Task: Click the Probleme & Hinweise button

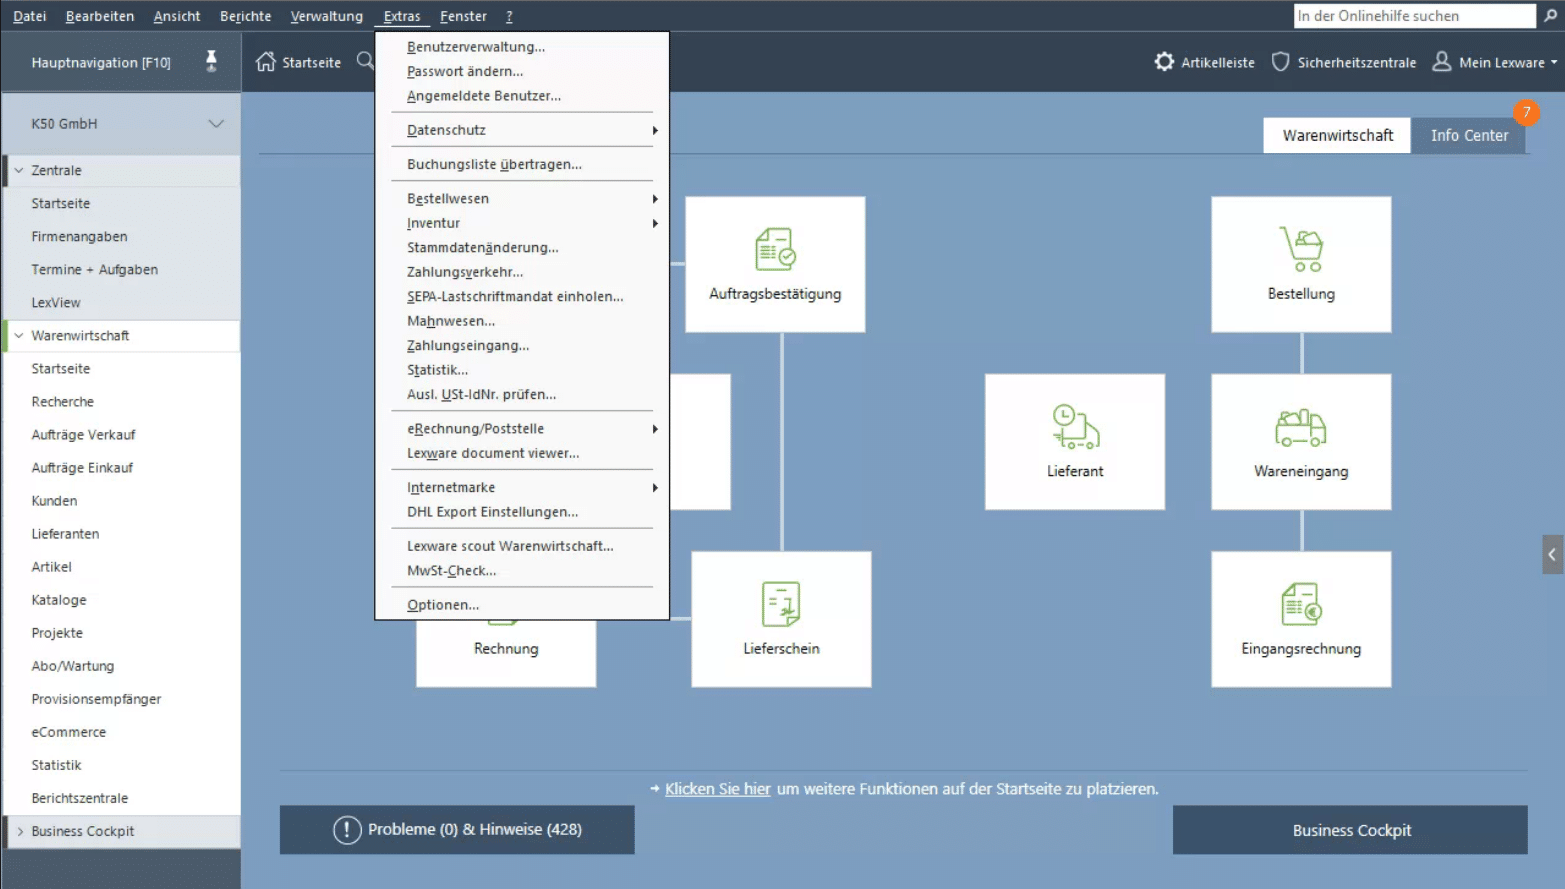Action: [x=457, y=830]
